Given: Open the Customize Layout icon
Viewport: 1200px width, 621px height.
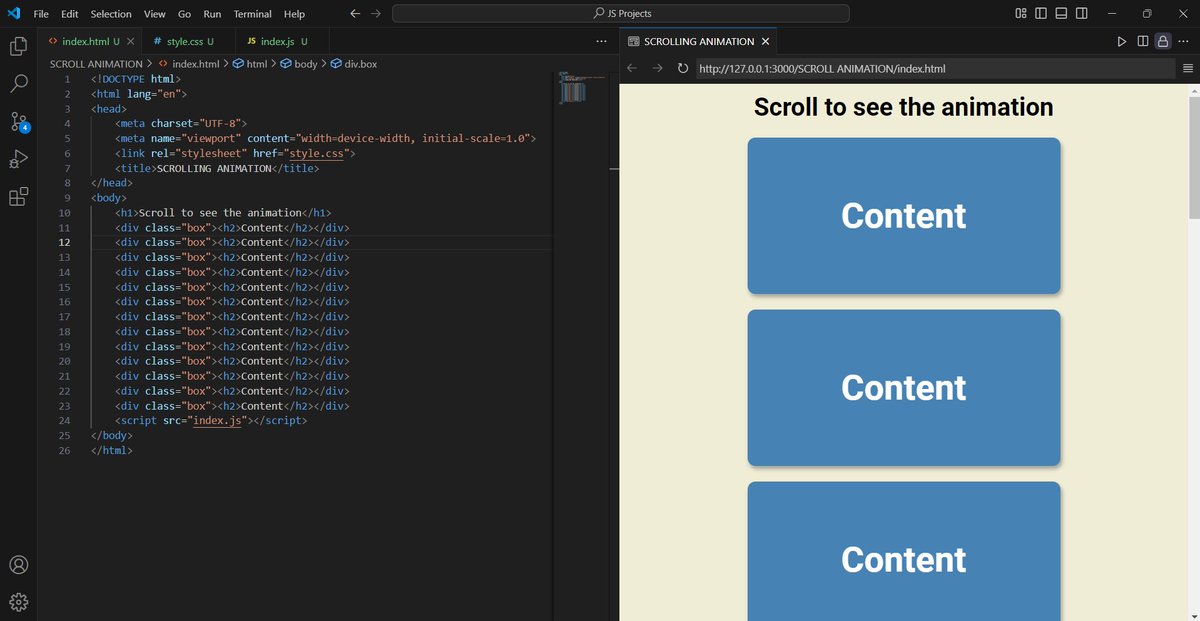Looking at the screenshot, I should (1021, 13).
